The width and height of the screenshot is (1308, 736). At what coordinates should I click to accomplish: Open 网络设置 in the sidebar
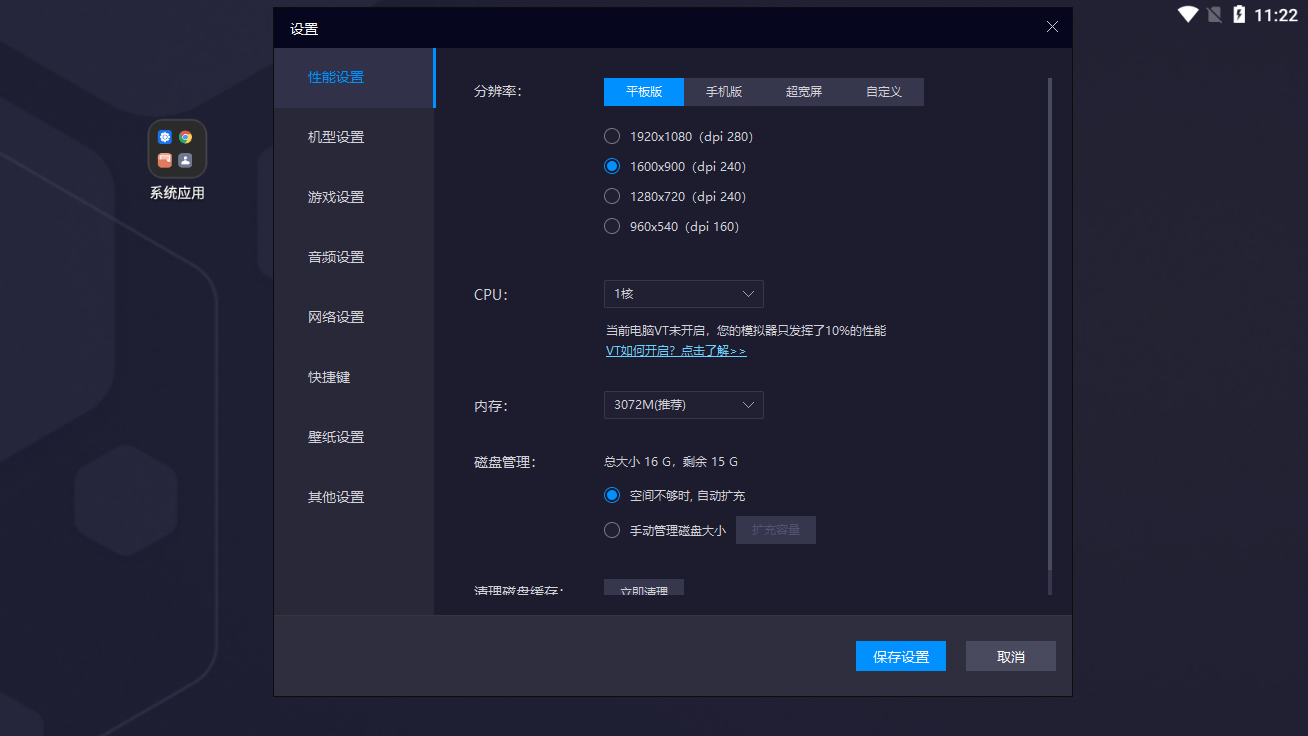point(336,317)
